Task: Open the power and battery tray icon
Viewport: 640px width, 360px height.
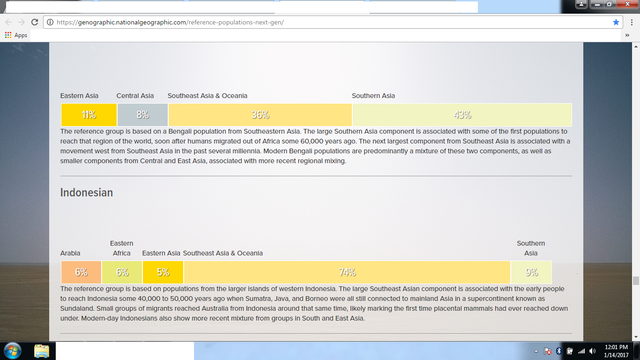Action: (569, 351)
